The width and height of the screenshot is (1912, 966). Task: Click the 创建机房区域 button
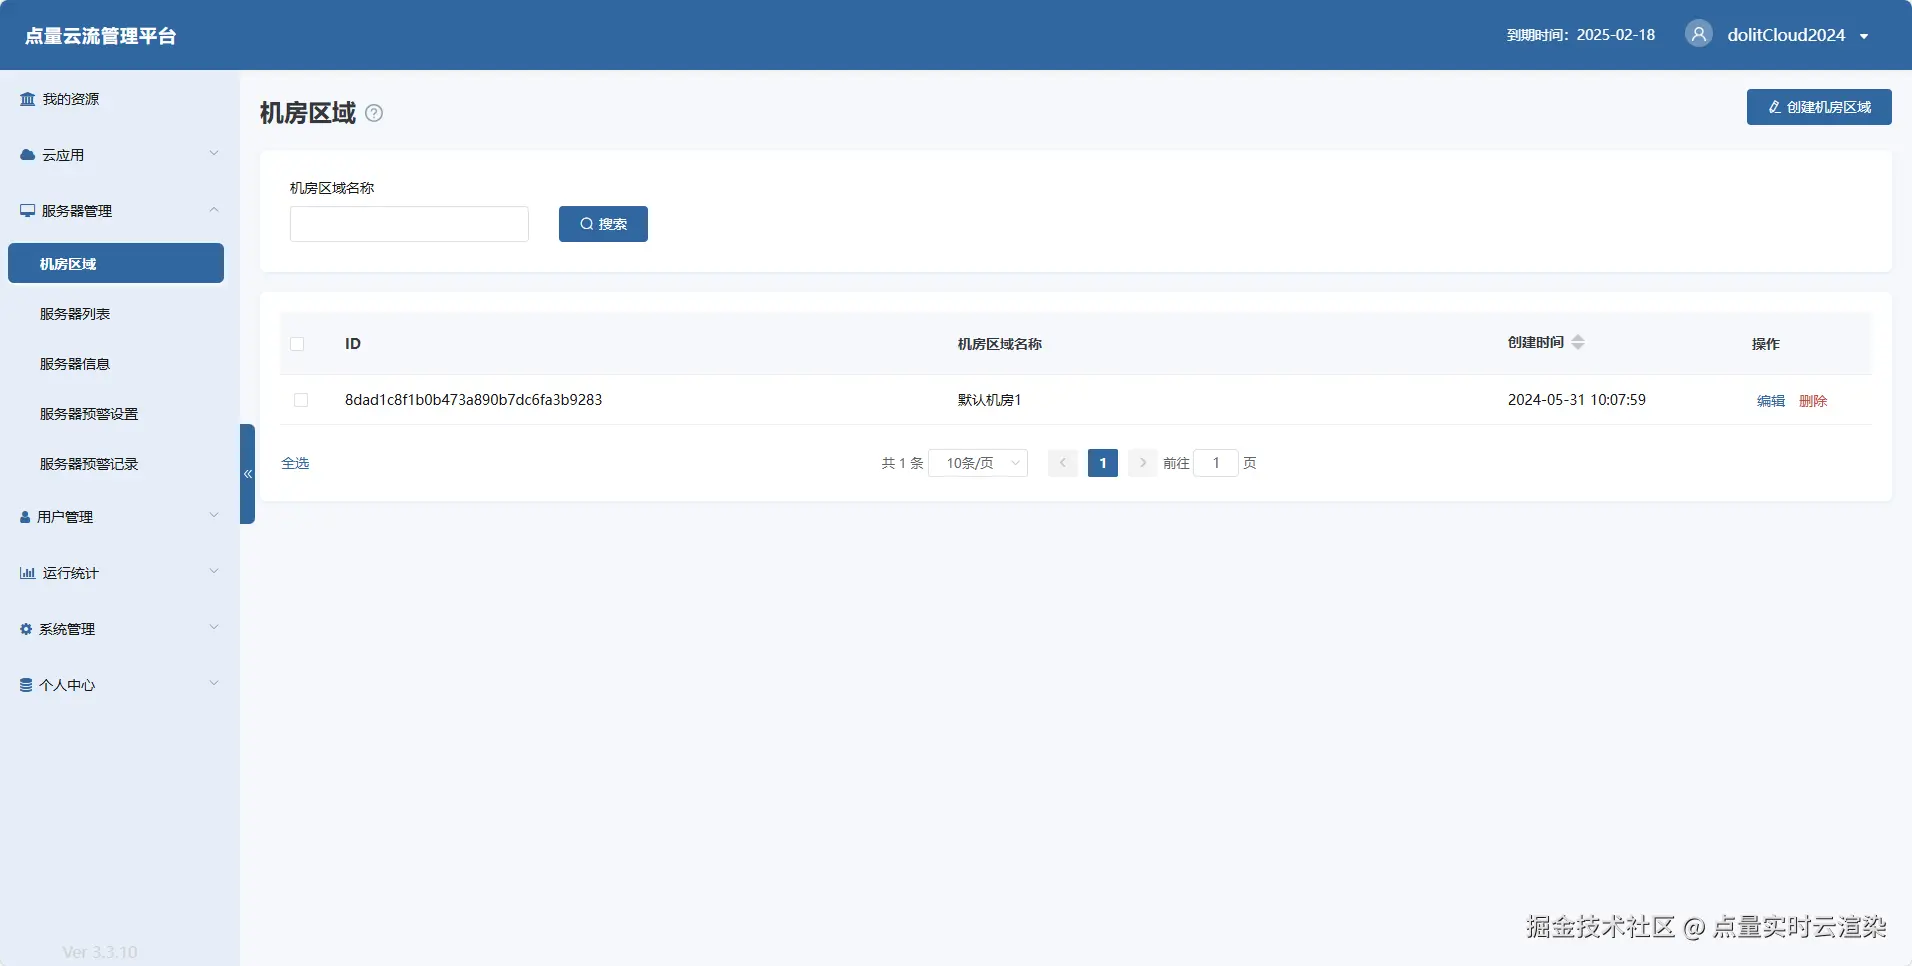click(1819, 107)
